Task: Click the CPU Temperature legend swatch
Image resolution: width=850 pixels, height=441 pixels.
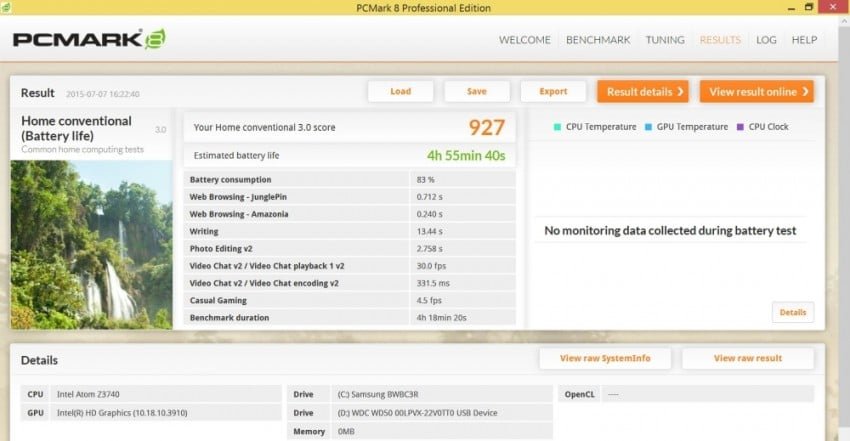Action: tap(557, 127)
